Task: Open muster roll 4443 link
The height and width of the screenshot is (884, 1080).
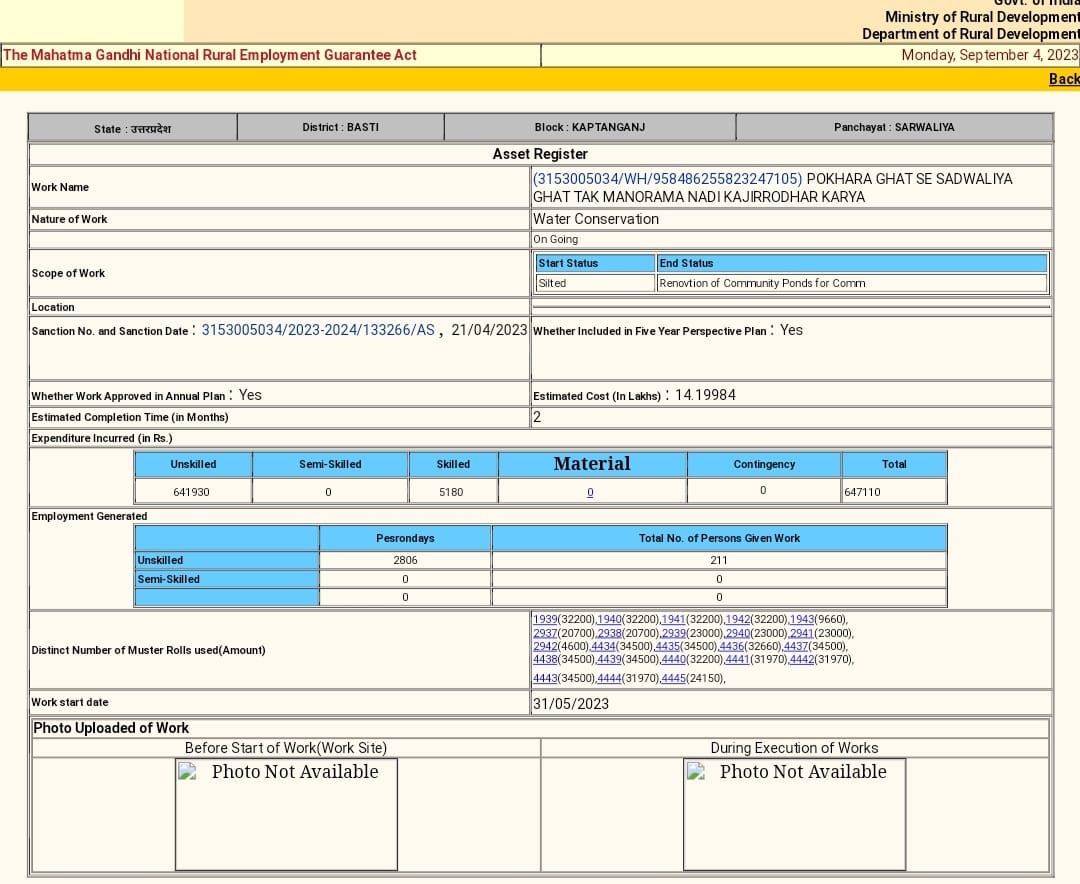Action: click(545, 679)
